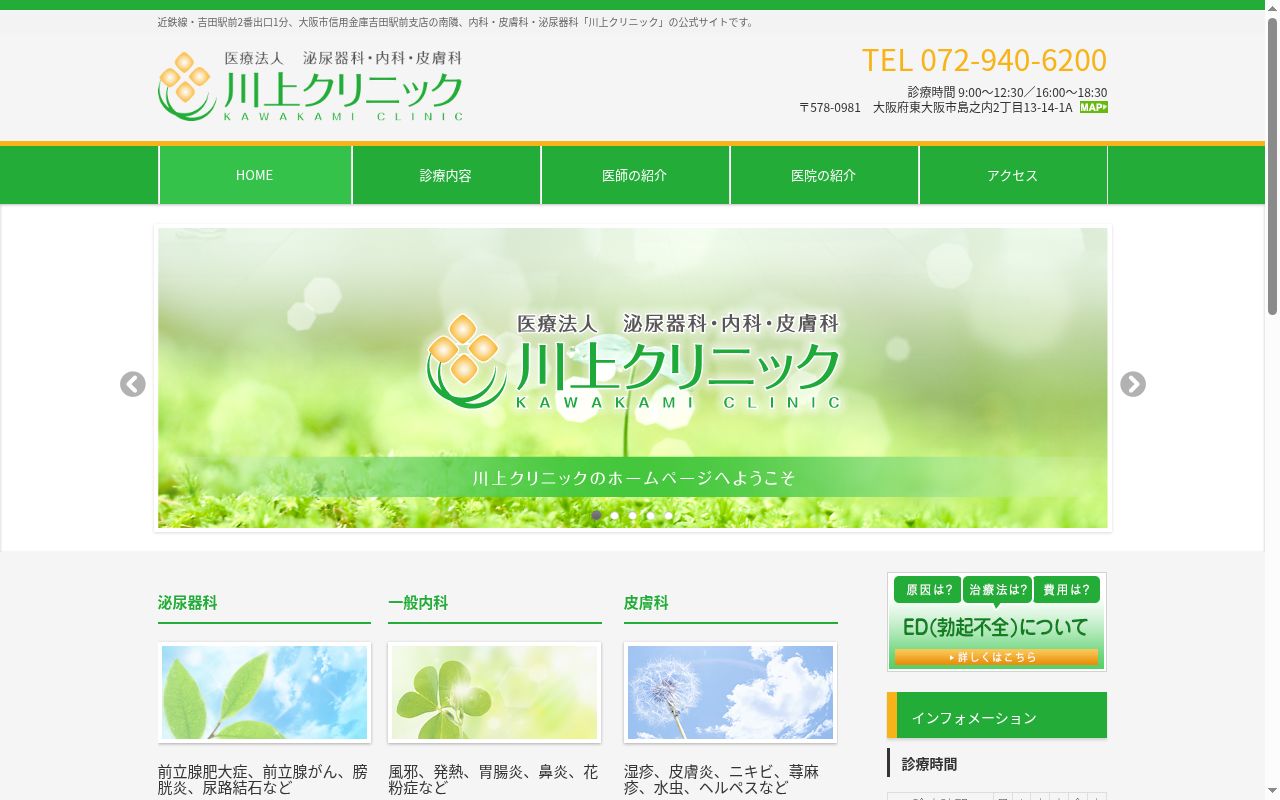The width and height of the screenshot is (1280, 800).
Task: Select the first slider pagination dot
Action: [596, 516]
